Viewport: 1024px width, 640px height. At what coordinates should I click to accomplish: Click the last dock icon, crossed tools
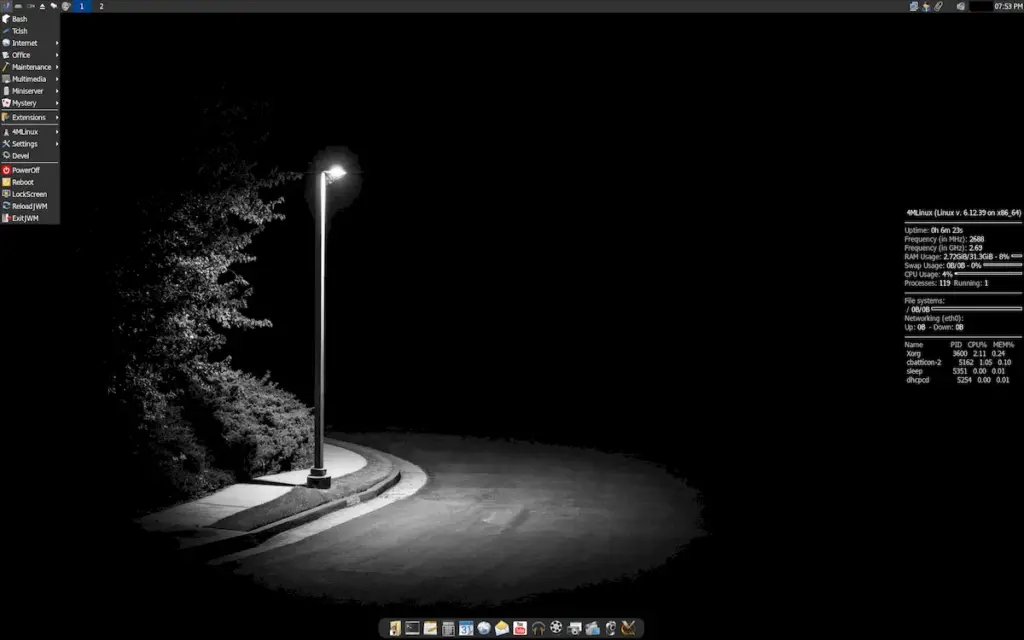pos(628,628)
